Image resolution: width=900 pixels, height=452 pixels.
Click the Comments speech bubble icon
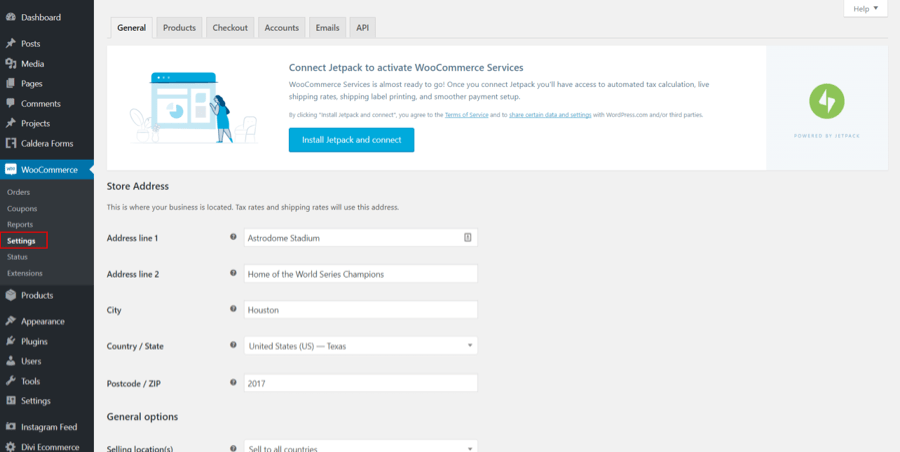pyautogui.click(x=10, y=103)
